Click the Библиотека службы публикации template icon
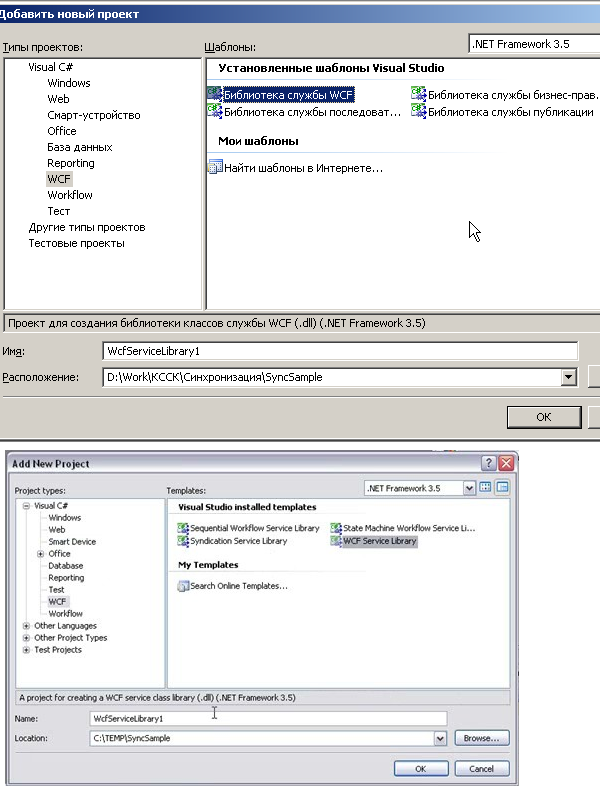 click(419, 111)
